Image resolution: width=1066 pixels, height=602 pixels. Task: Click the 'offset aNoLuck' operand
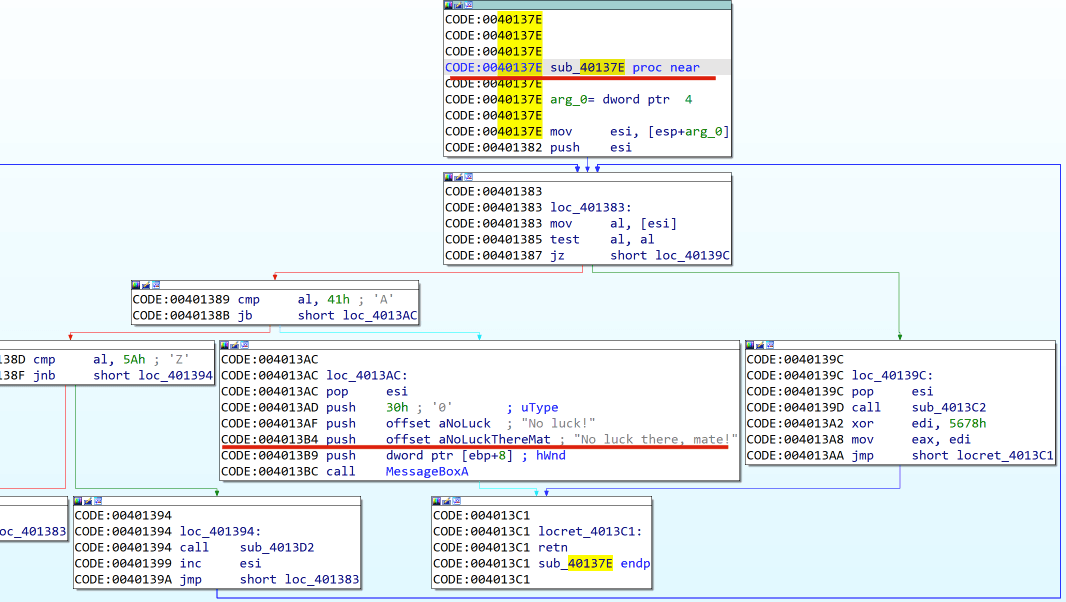pyautogui.click(x=438, y=423)
